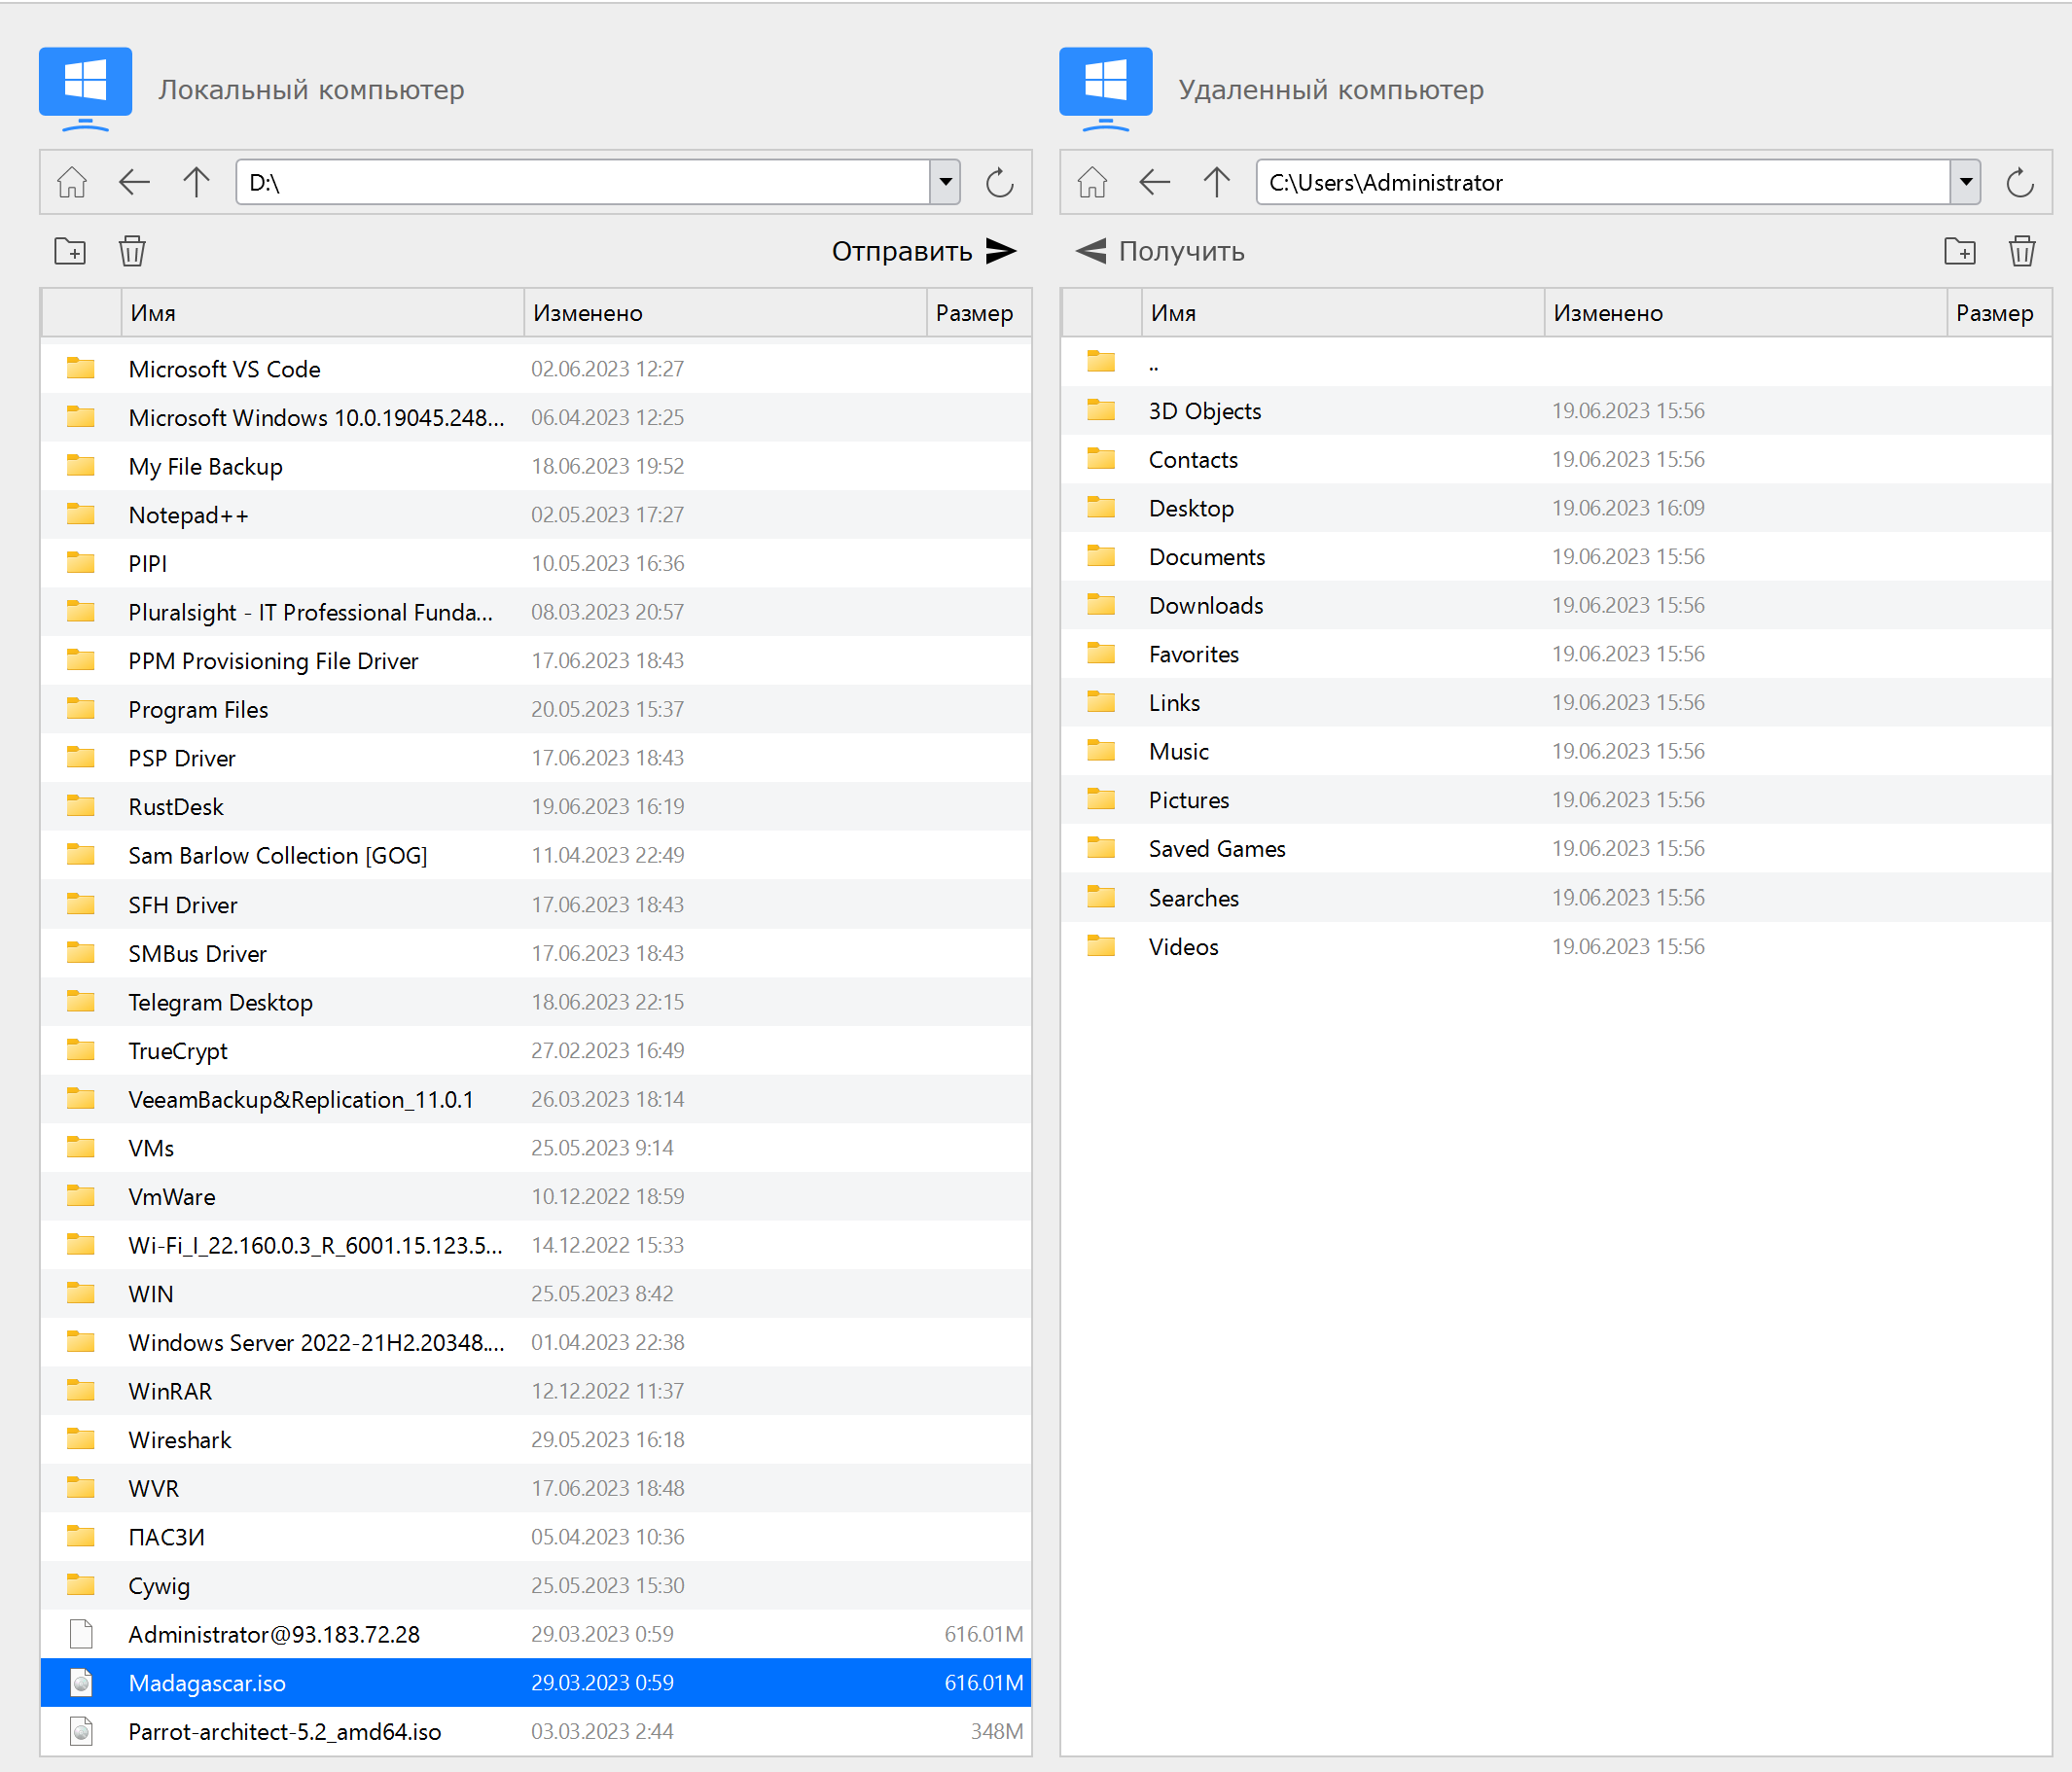Sort local files by Размер column

[x=979, y=313]
